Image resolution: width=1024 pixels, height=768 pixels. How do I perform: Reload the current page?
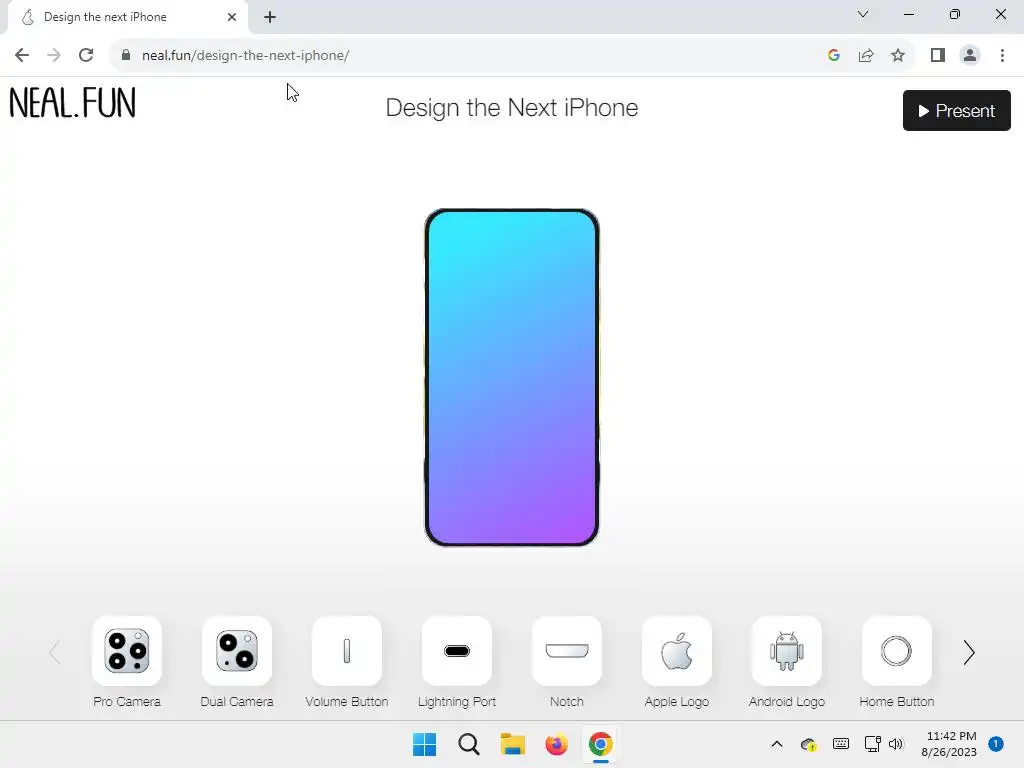(86, 55)
